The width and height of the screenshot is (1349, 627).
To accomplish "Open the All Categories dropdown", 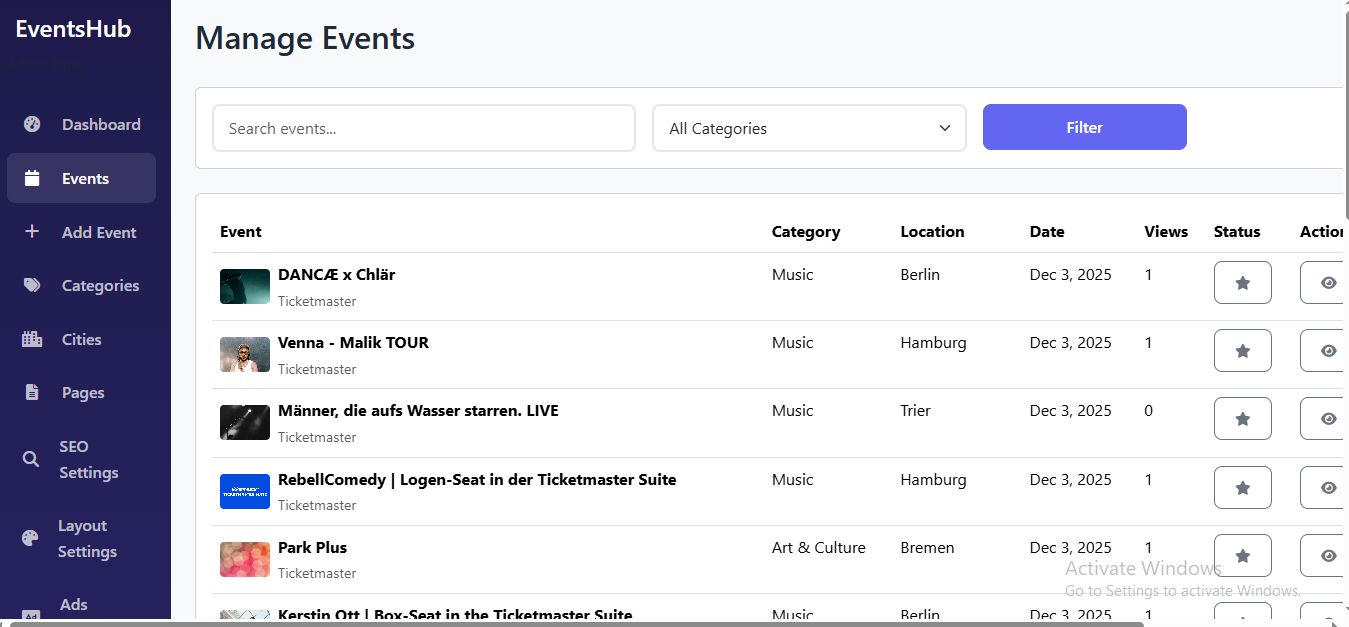I will (808, 129).
